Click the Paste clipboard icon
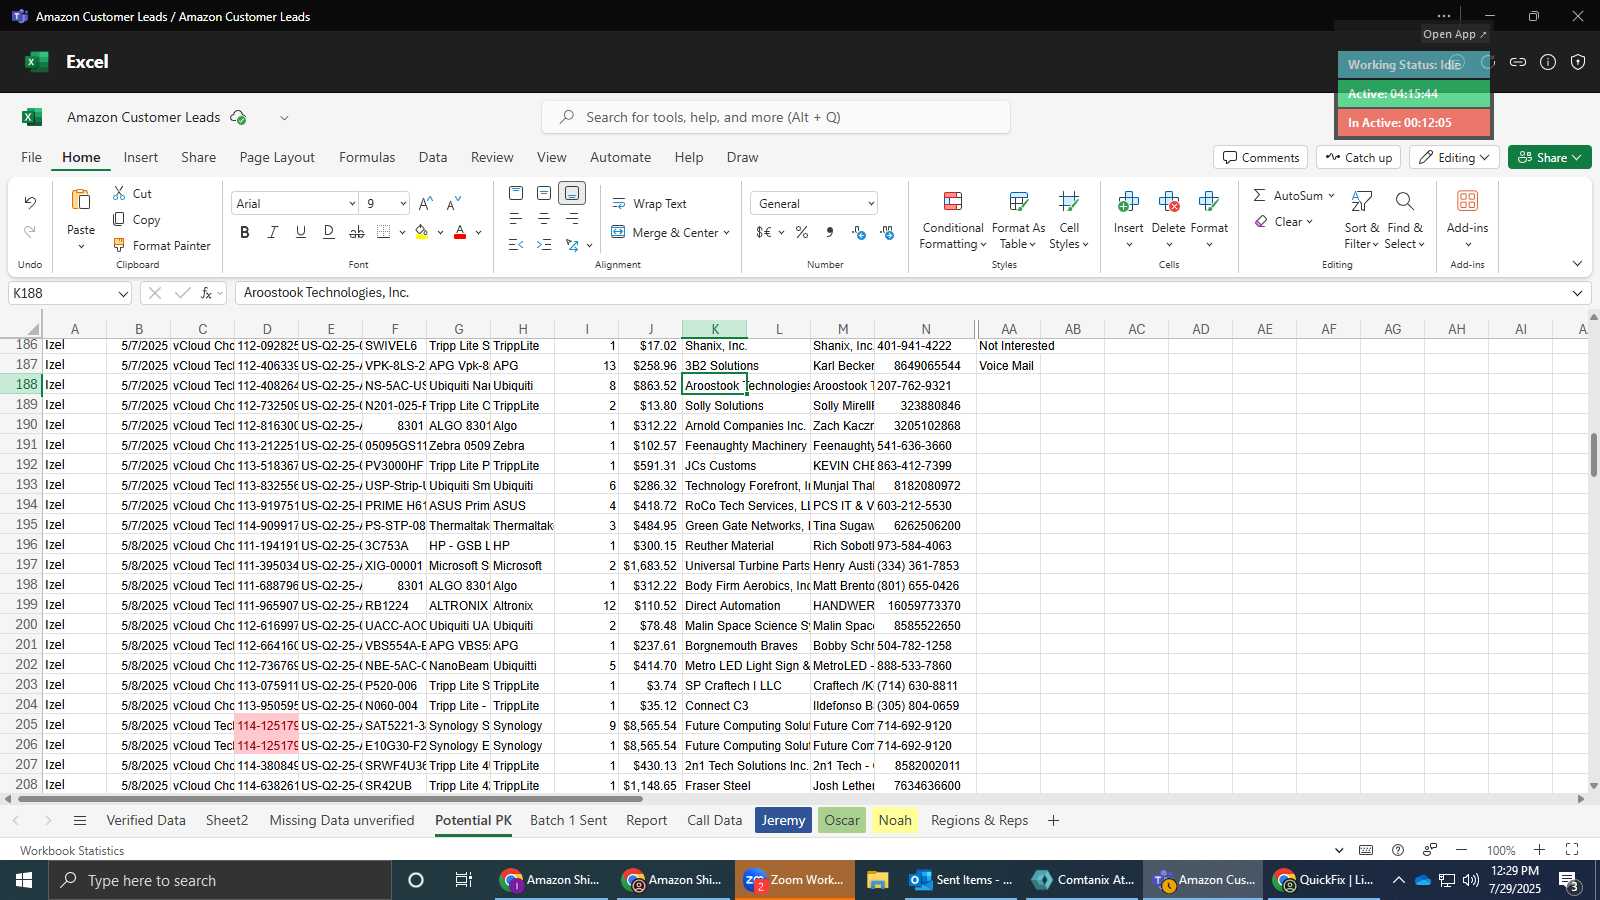The height and width of the screenshot is (900, 1600). [81, 200]
